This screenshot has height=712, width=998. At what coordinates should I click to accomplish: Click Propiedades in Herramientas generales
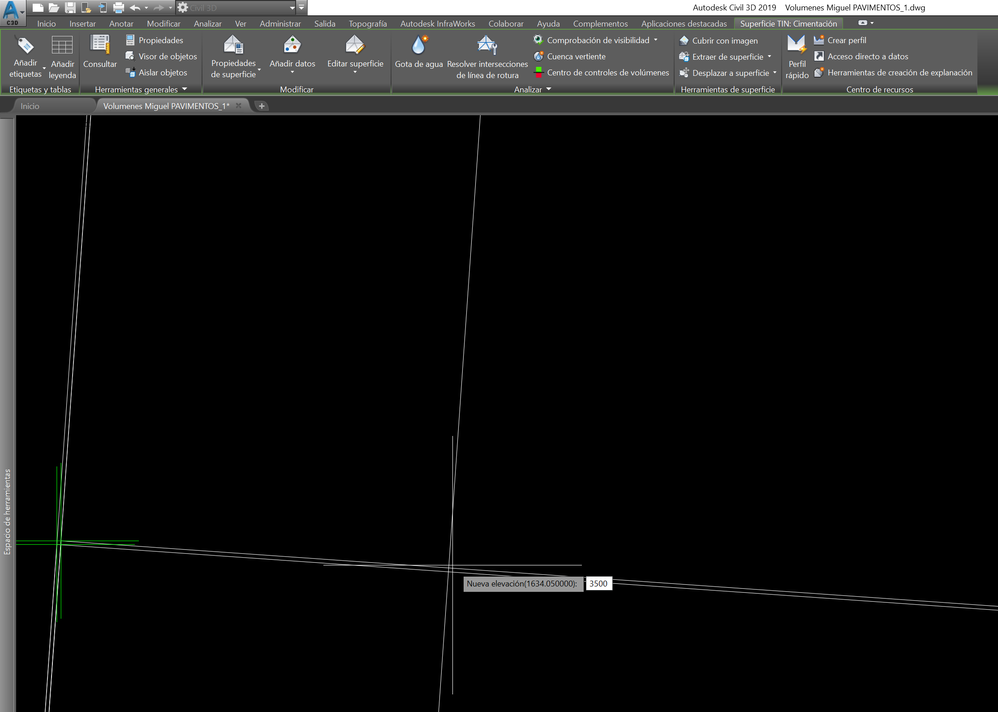point(154,40)
